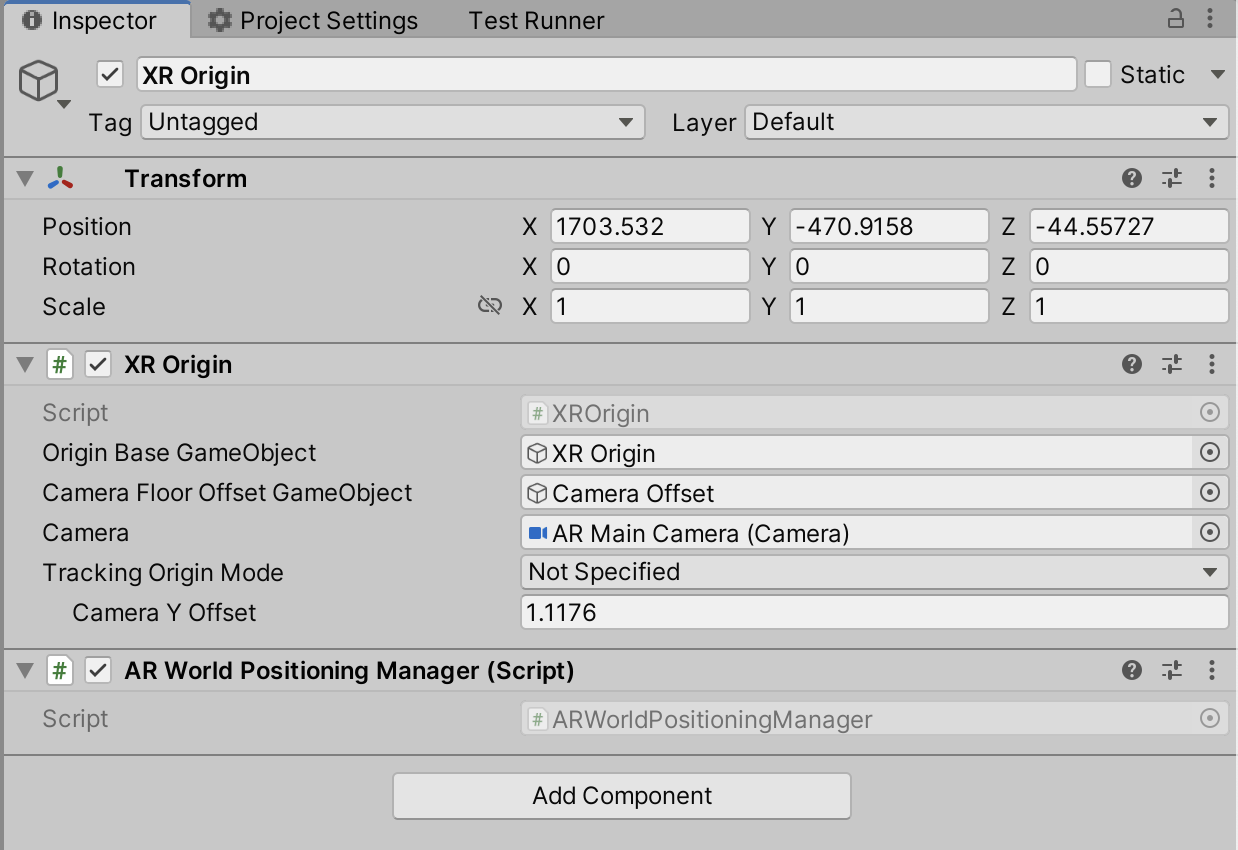Click the XR Origin component script icon

pyautogui.click(x=60, y=365)
